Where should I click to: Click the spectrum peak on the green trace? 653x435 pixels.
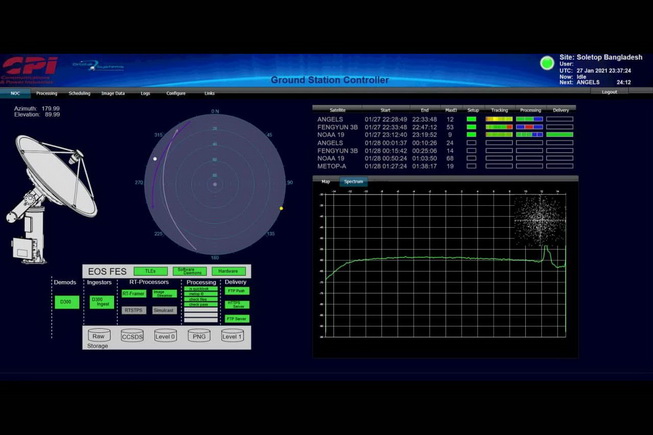[546, 248]
